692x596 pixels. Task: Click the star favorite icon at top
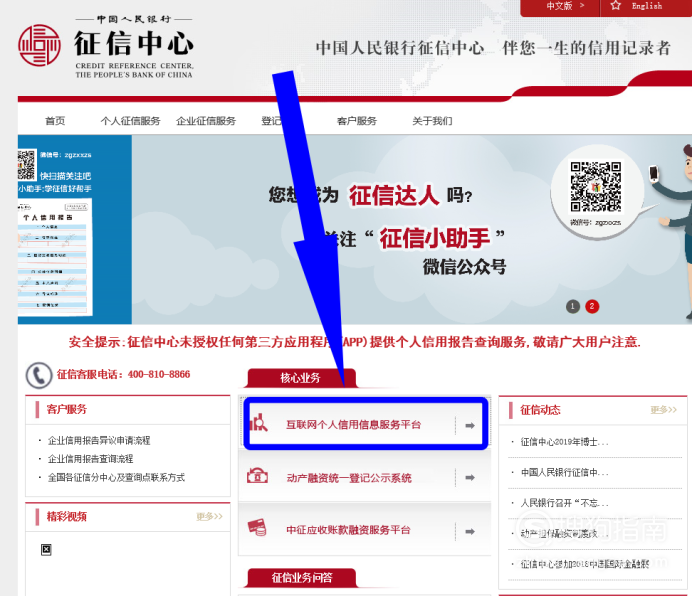[x=615, y=6]
